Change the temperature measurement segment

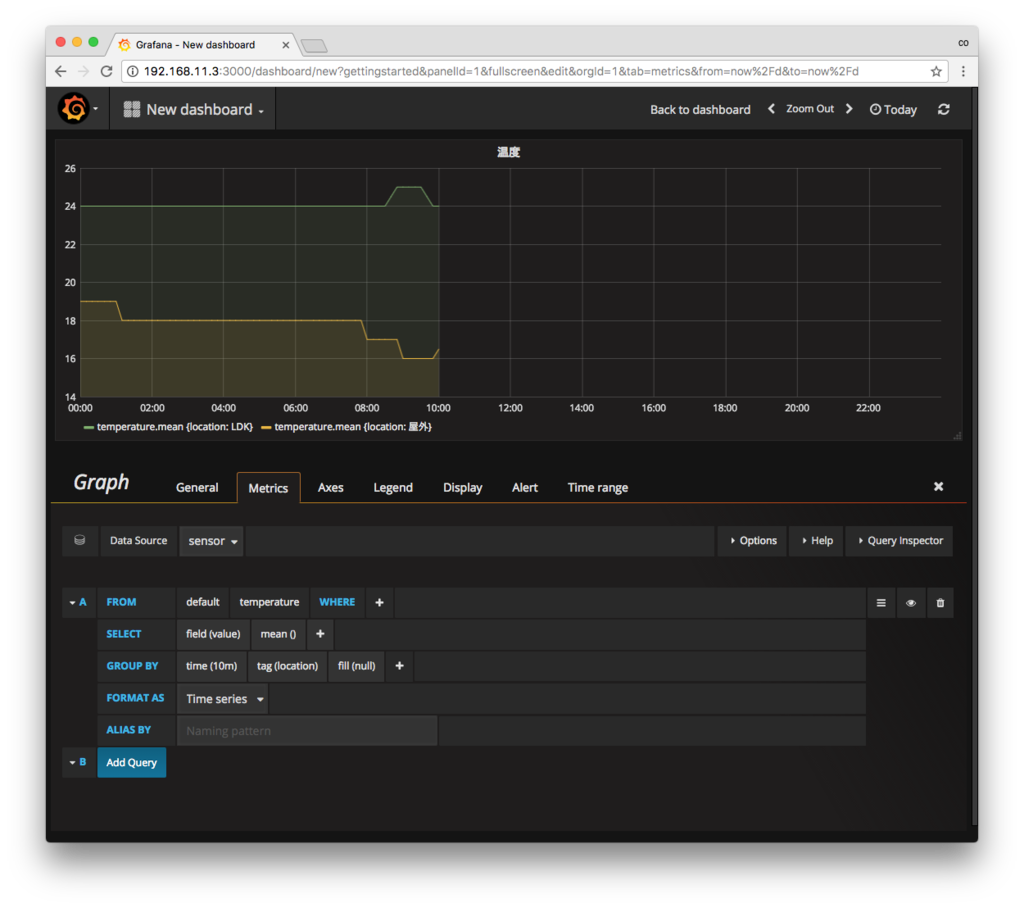coord(269,602)
